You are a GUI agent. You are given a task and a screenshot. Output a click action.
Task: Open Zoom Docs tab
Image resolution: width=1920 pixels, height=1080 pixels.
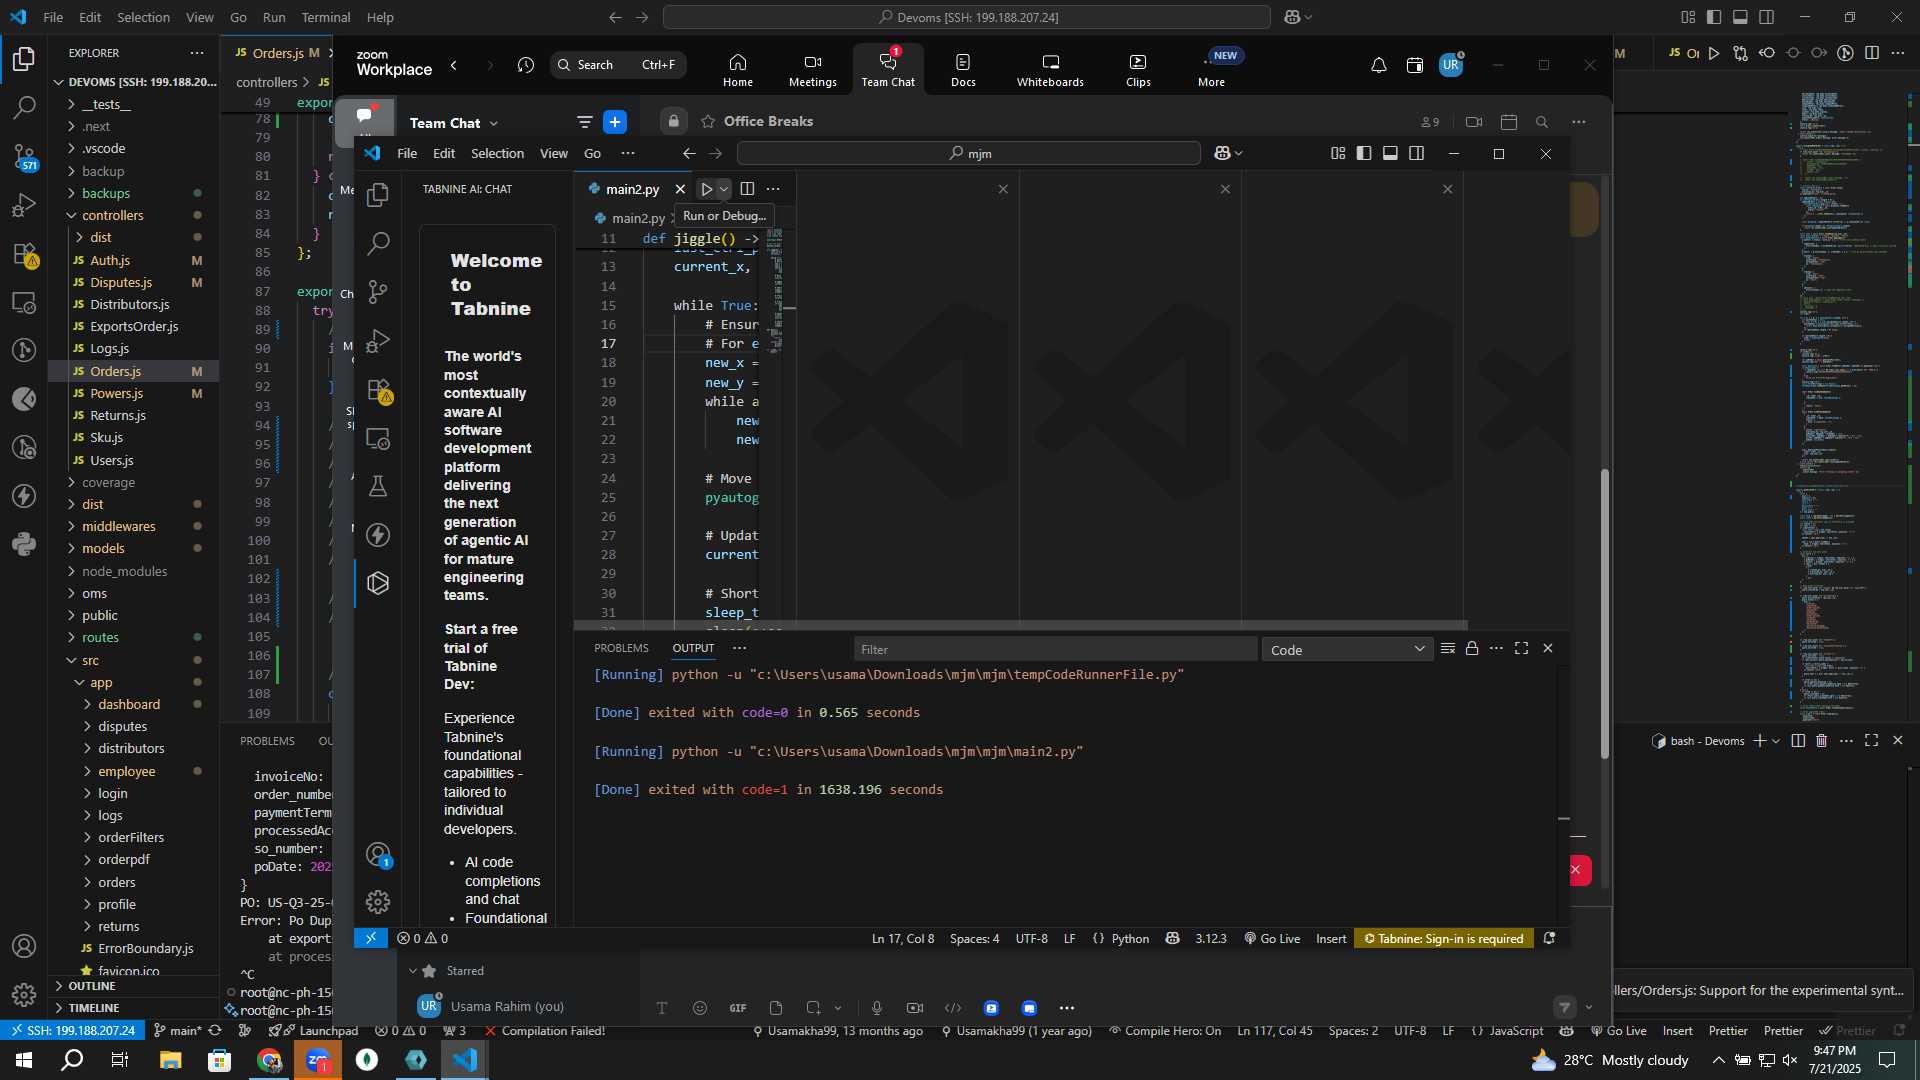point(963,70)
